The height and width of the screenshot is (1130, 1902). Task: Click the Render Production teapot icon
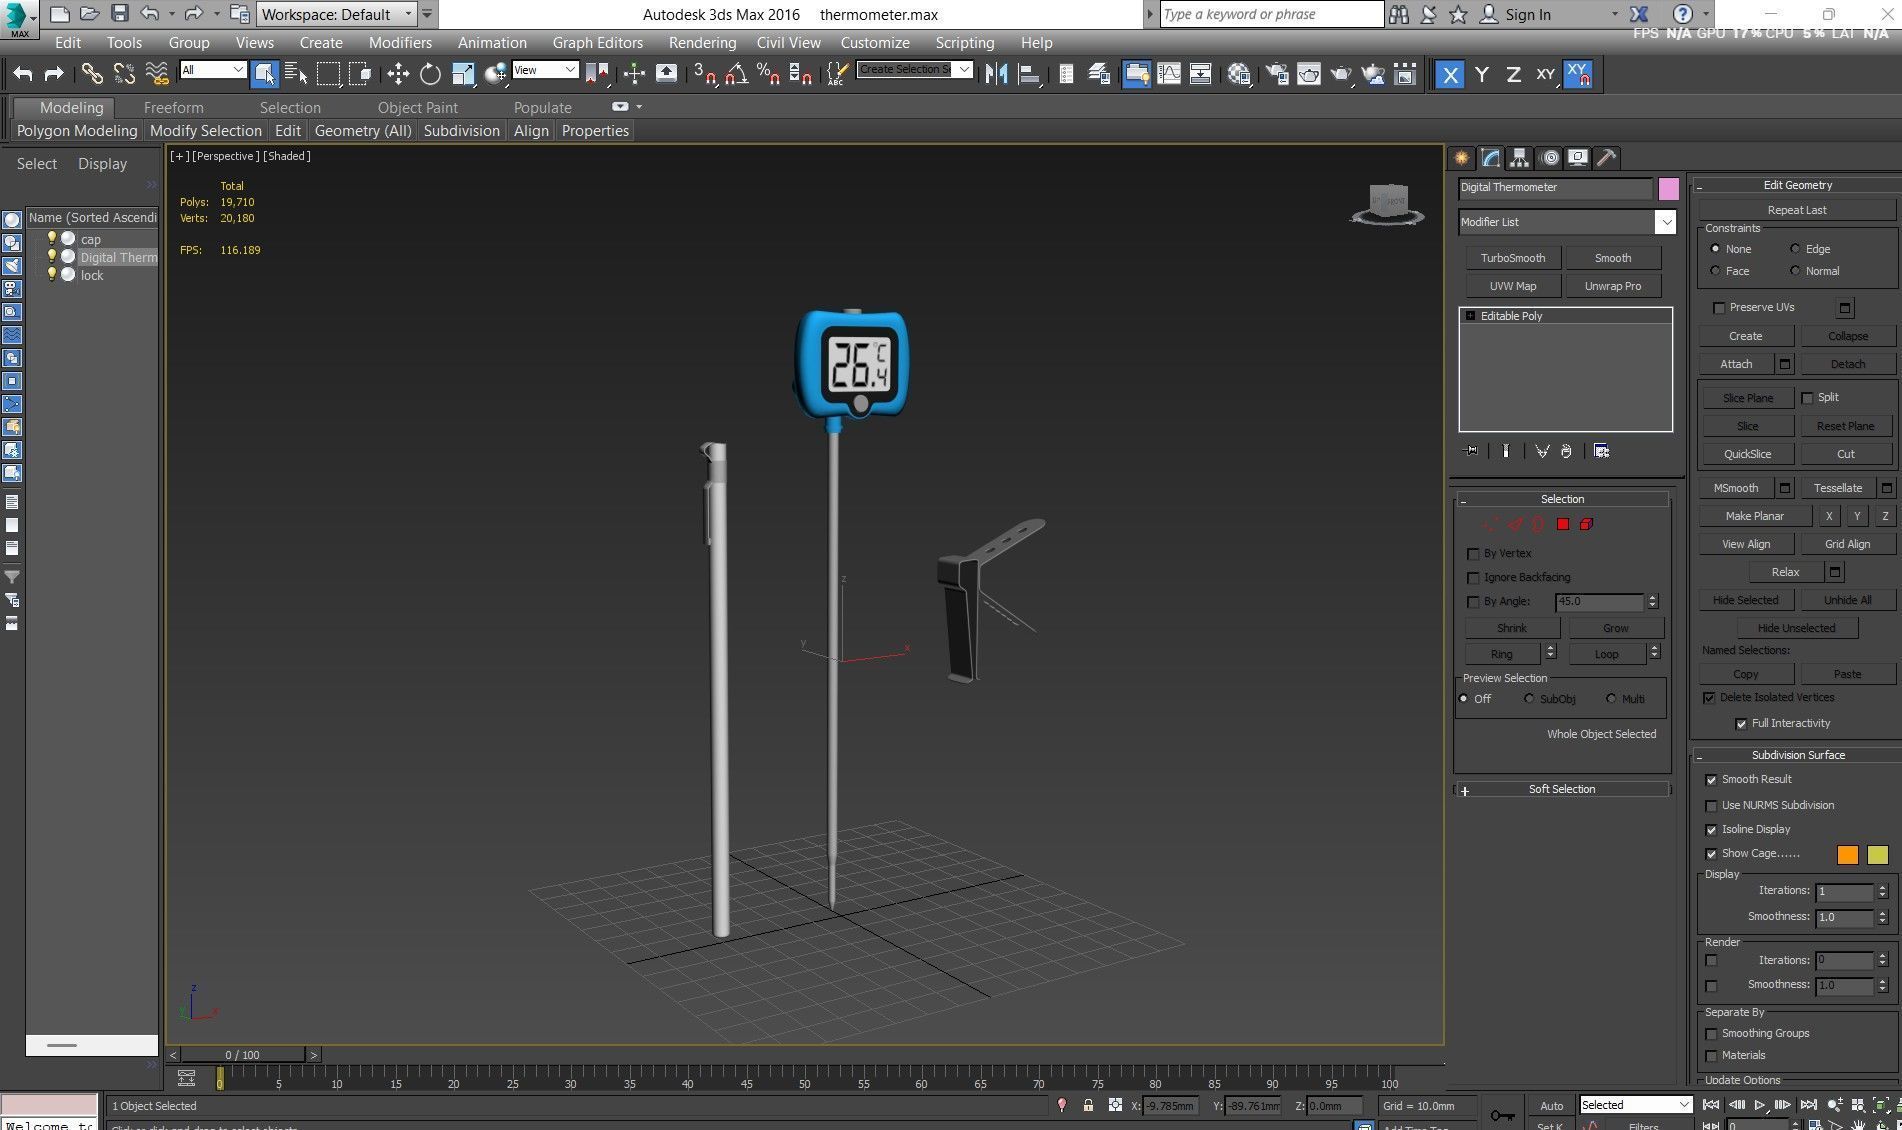point(1341,74)
